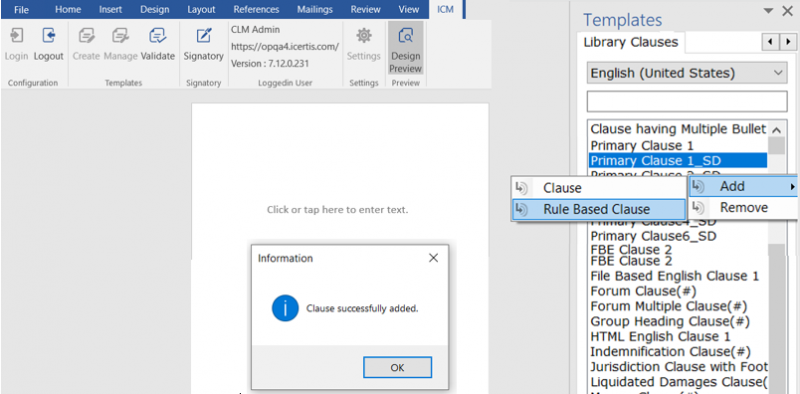Click the blue information icon in dialog
This screenshot has width=800, height=394.
[x=285, y=308]
